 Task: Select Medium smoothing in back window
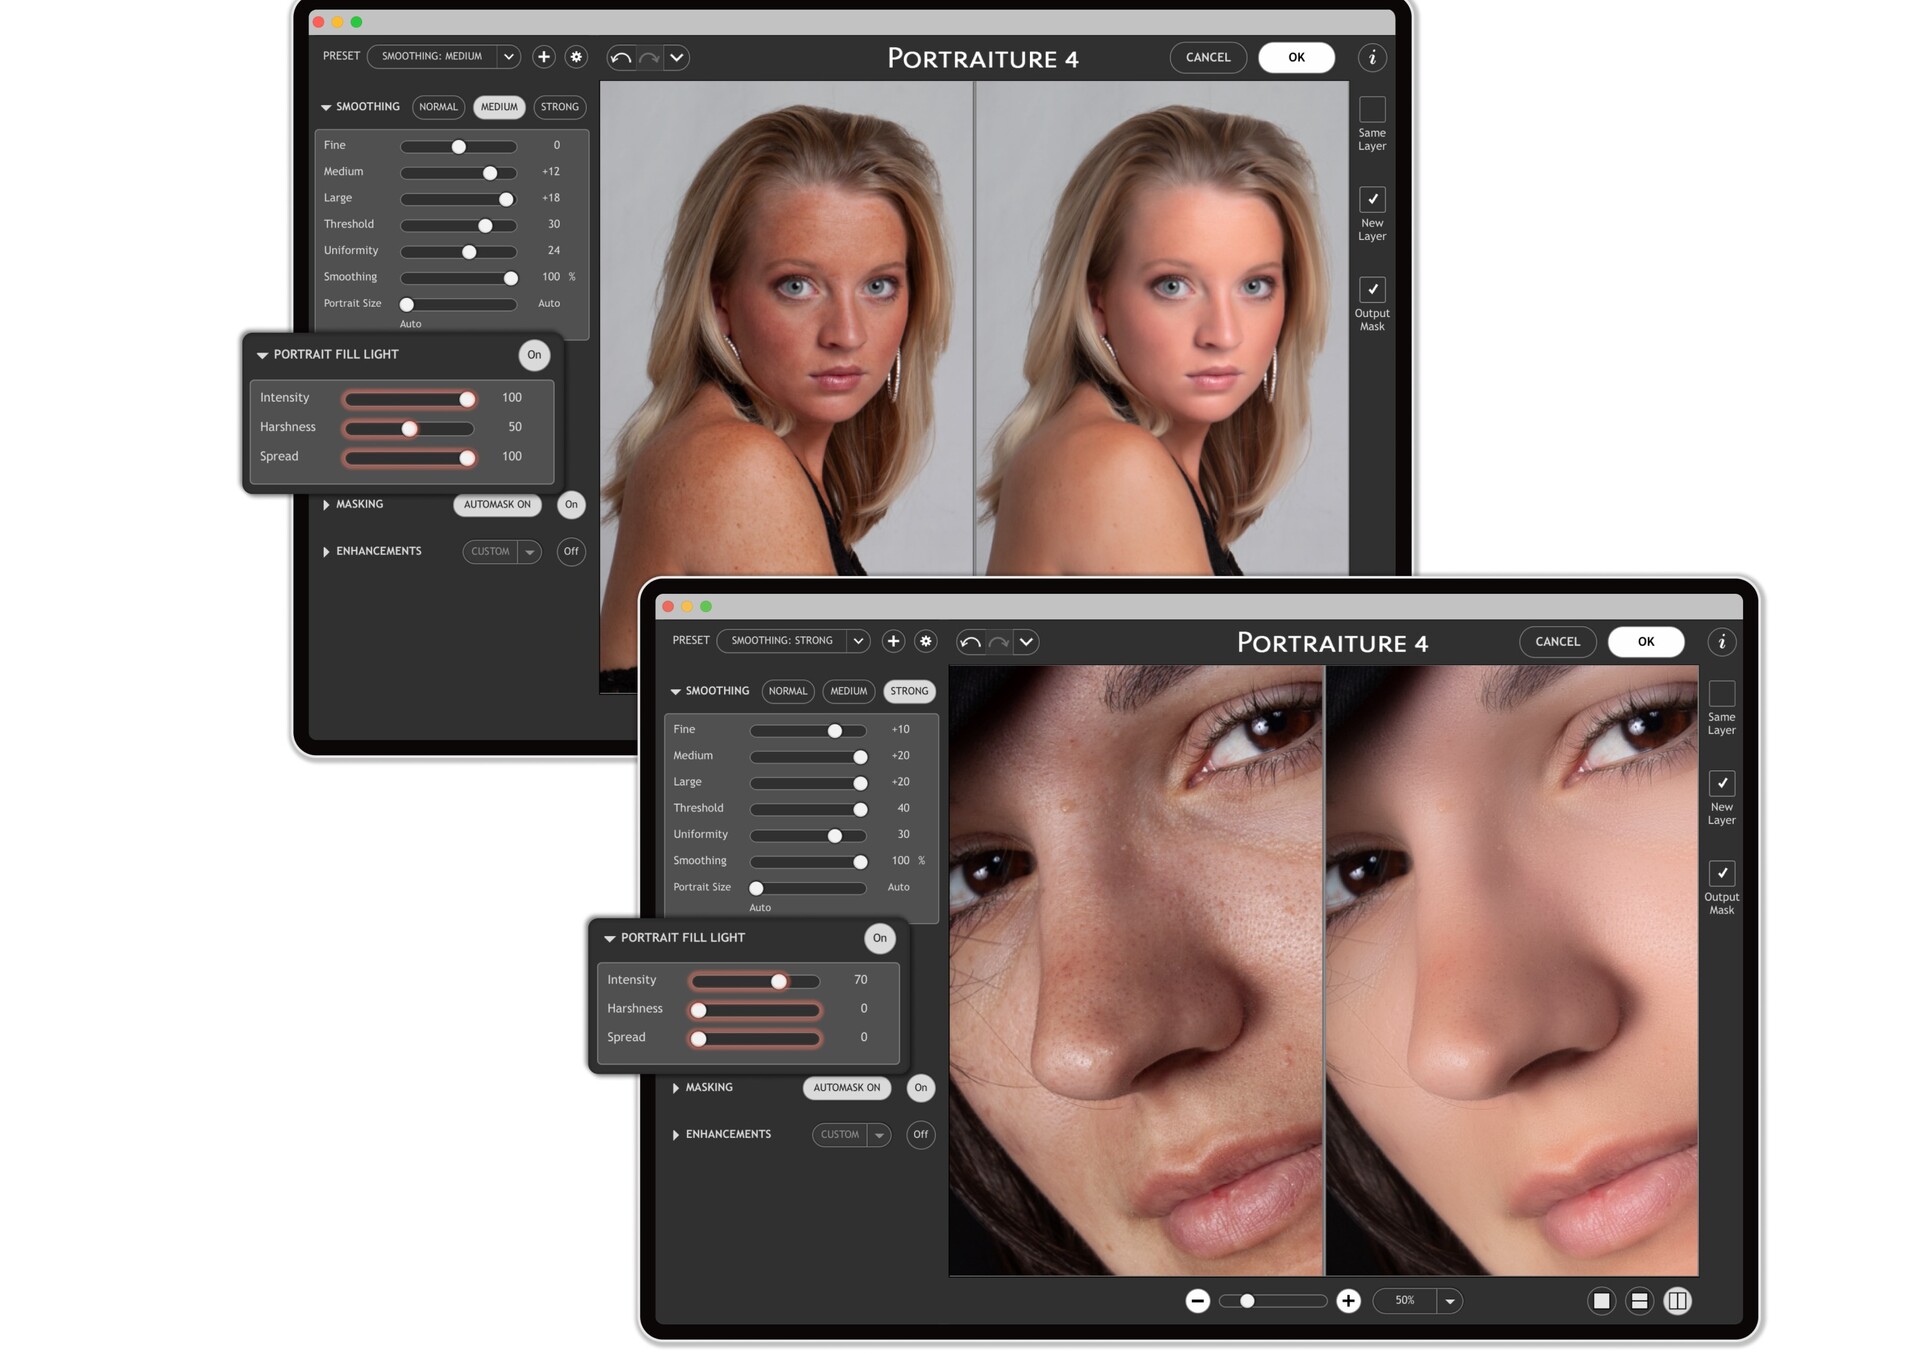[499, 107]
